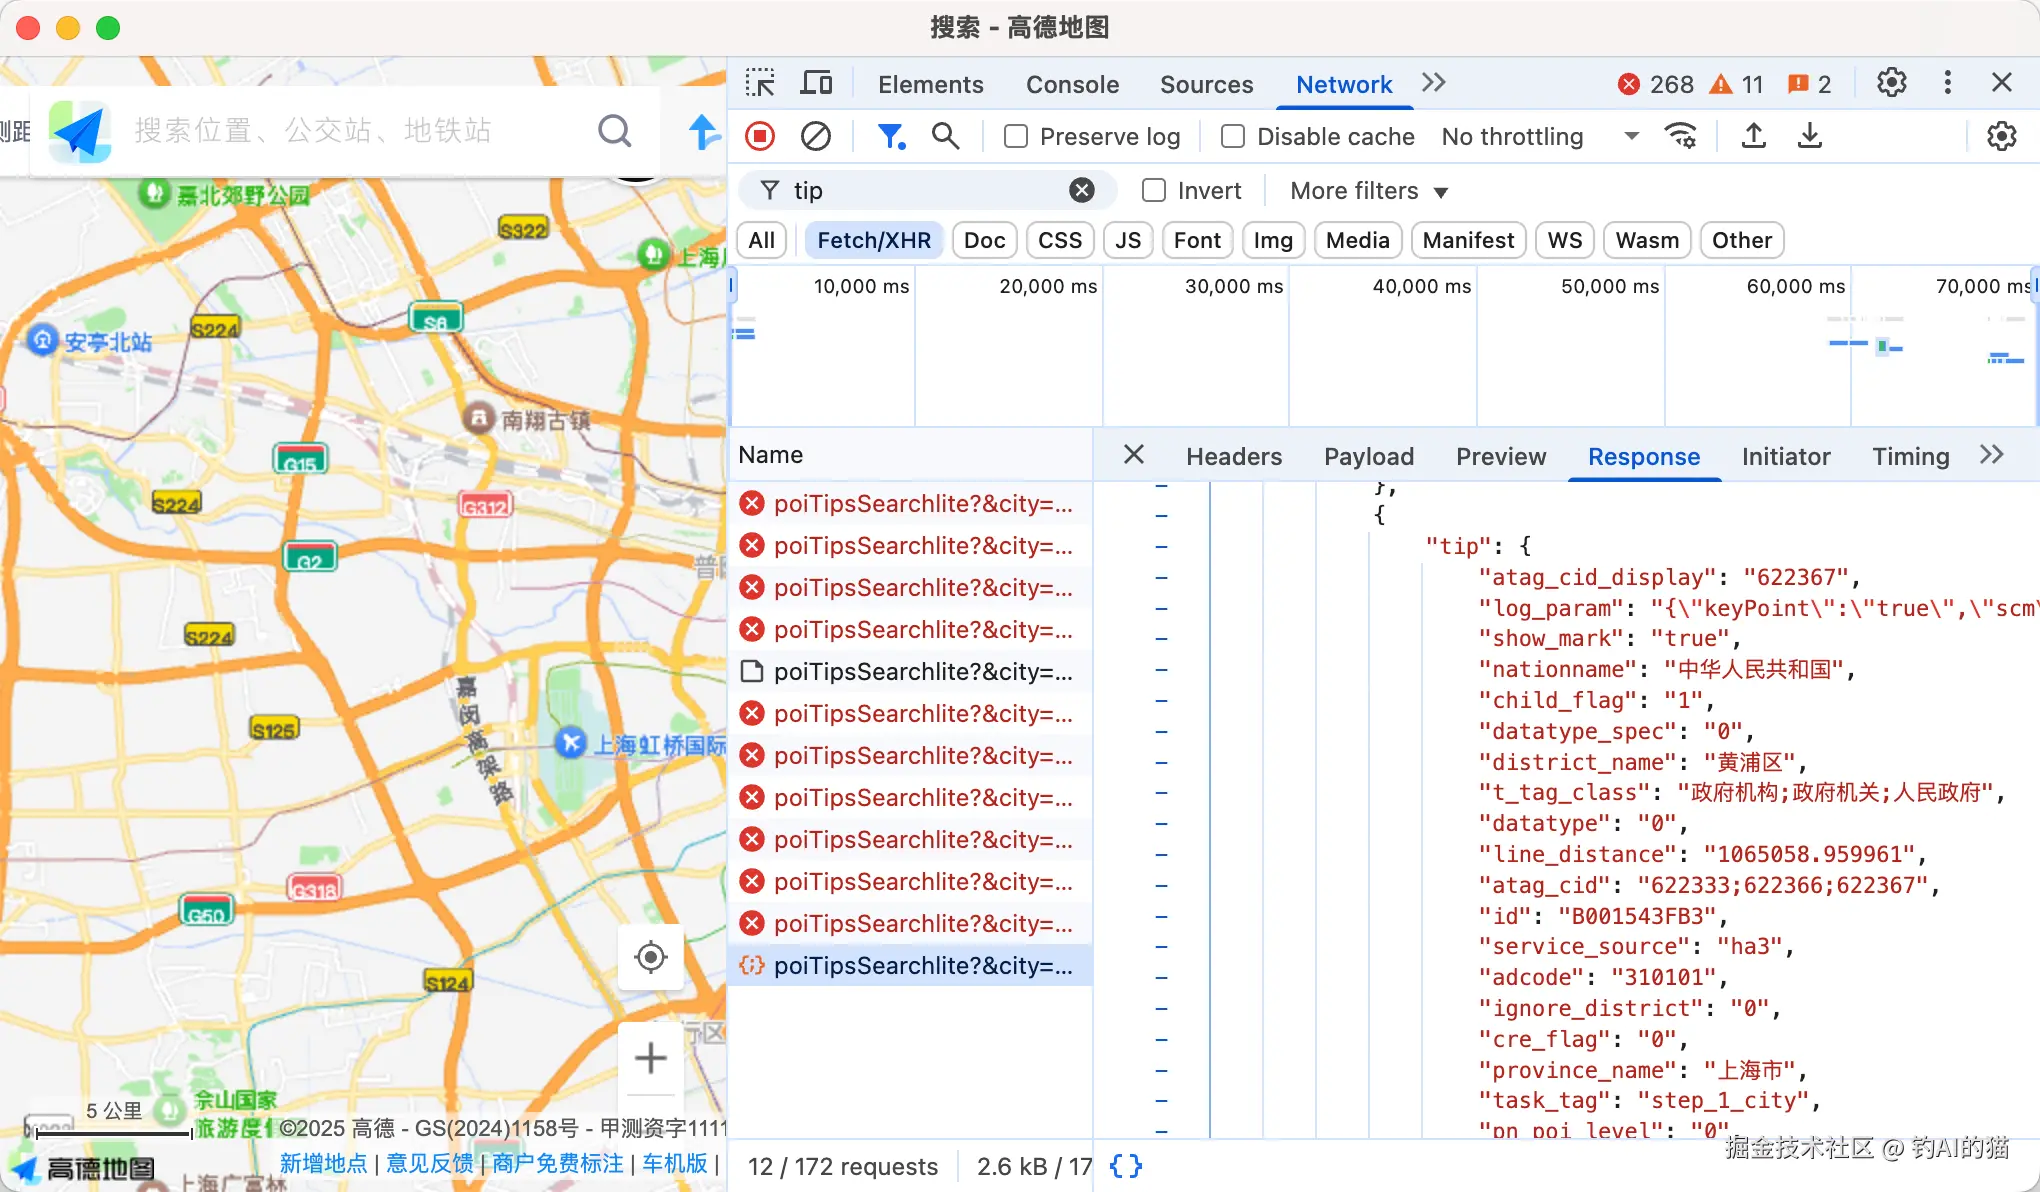Image resolution: width=2040 pixels, height=1192 pixels.
Task: Switch to the Console tab
Action: (1072, 84)
